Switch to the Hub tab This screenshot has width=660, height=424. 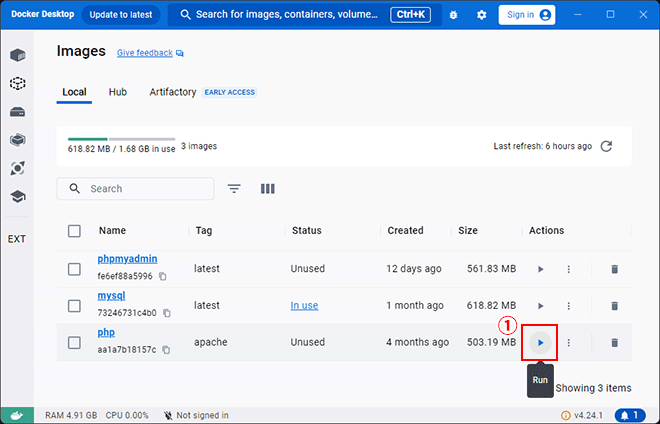[118, 92]
